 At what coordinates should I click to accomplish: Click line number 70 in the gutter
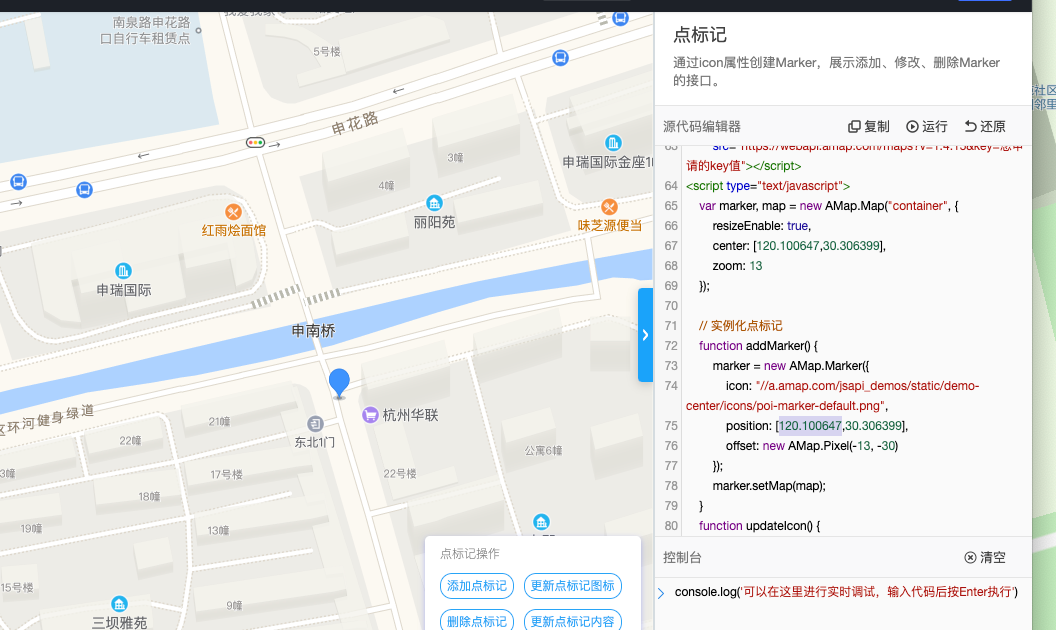click(671, 306)
